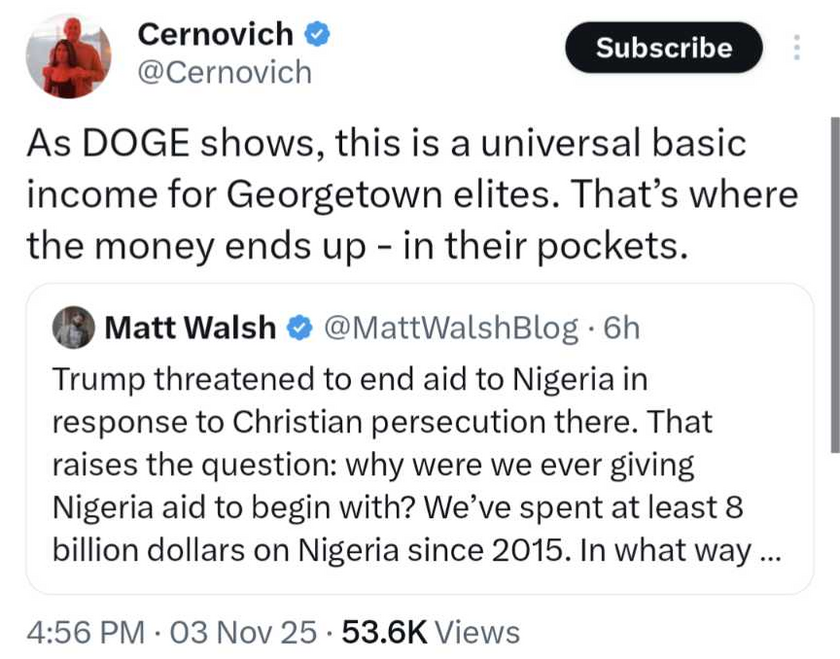Screen dimensions: 840x659
Task: Open Matt Walsh's small avatar
Action: (x=73, y=328)
